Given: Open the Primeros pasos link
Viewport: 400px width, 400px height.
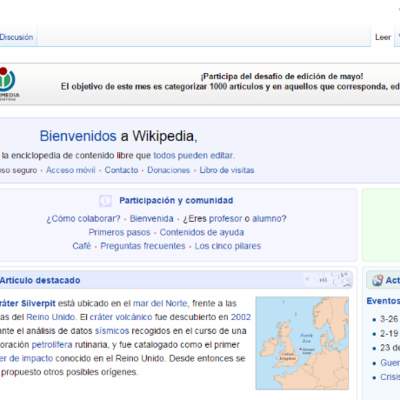Looking at the screenshot, I should [x=119, y=232].
